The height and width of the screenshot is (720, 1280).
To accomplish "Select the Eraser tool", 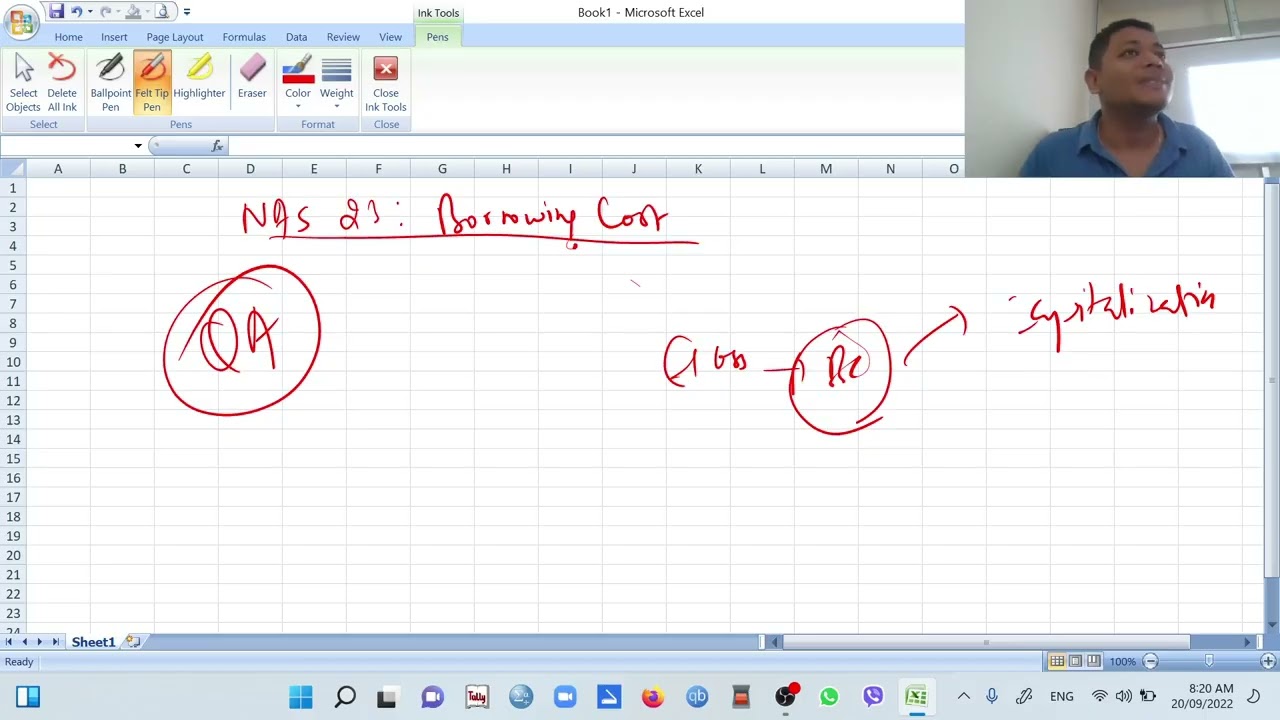I will coord(252,83).
